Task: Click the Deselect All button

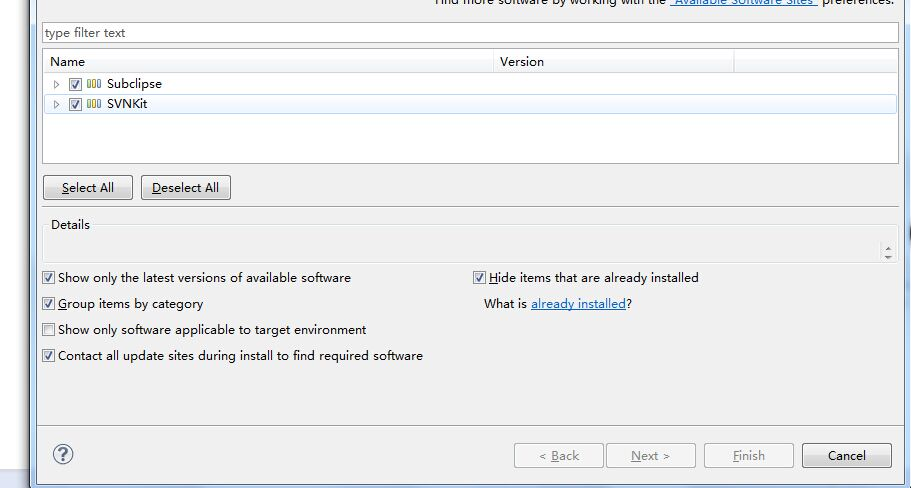Action: (186, 188)
